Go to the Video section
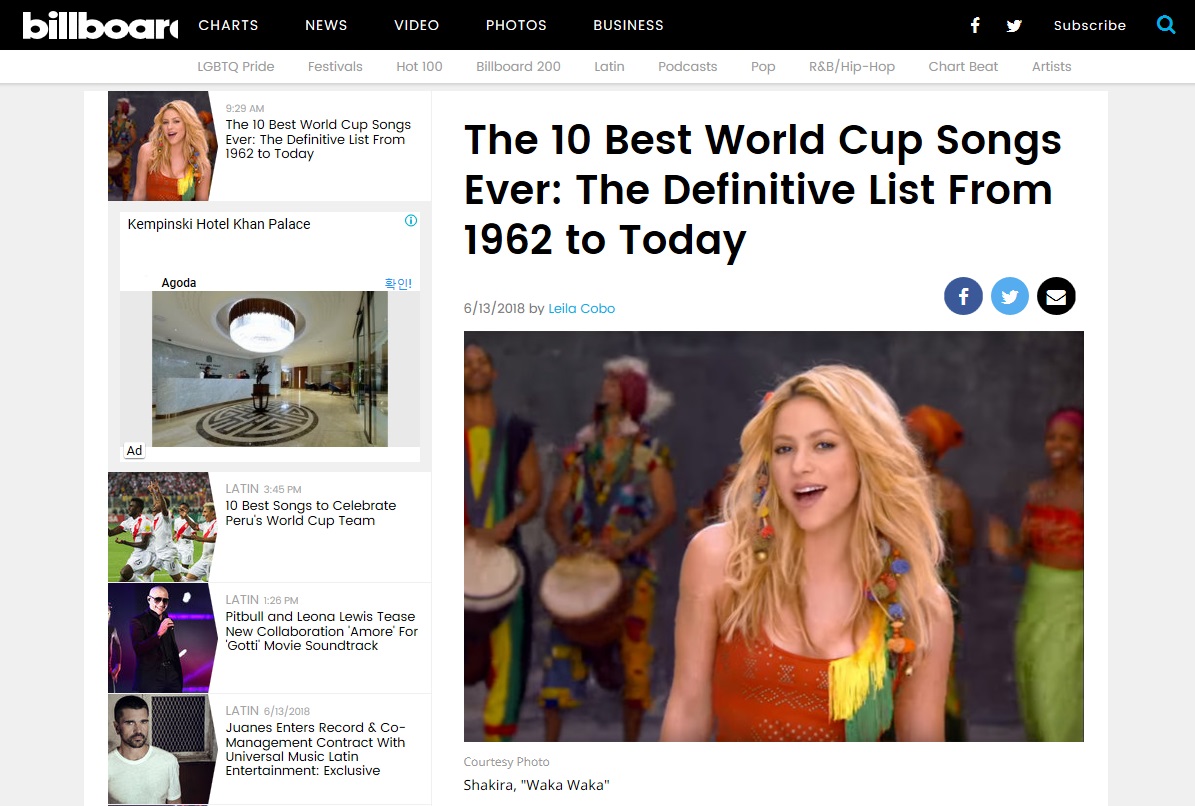 pyautogui.click(x=416, y=25)
